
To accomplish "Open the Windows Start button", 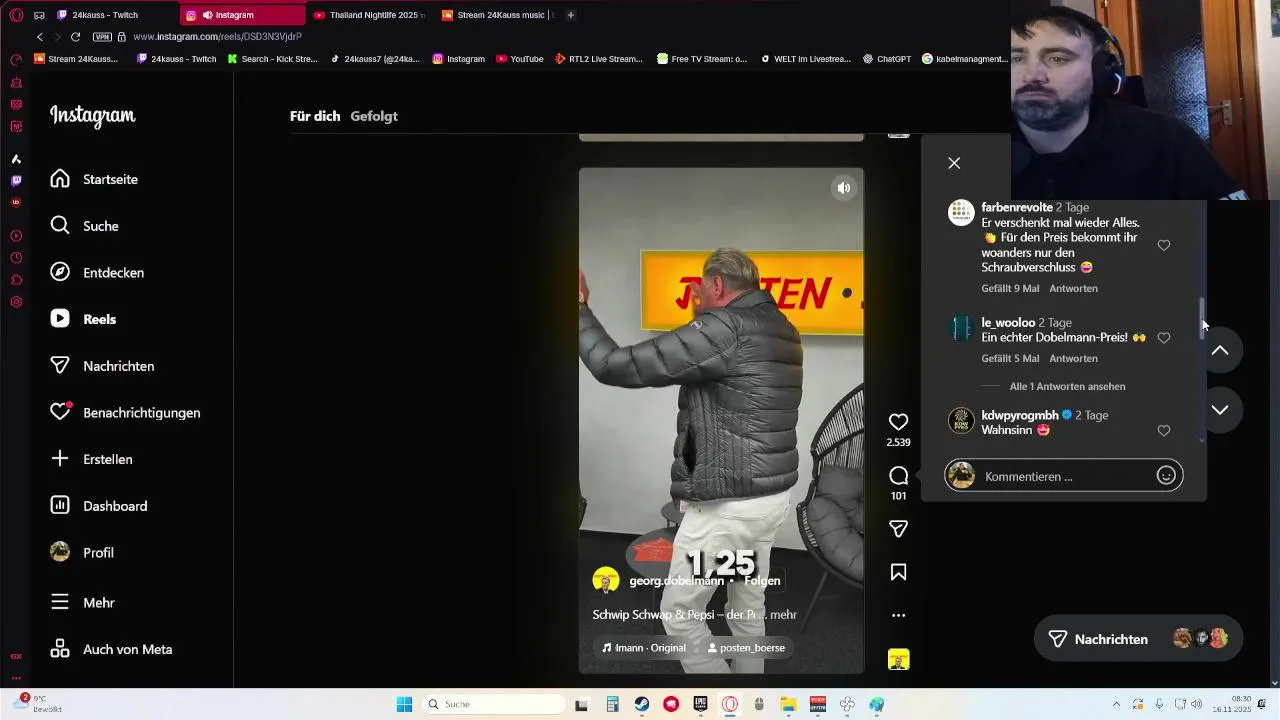I will pyautogui.click(x=404, y=704).
